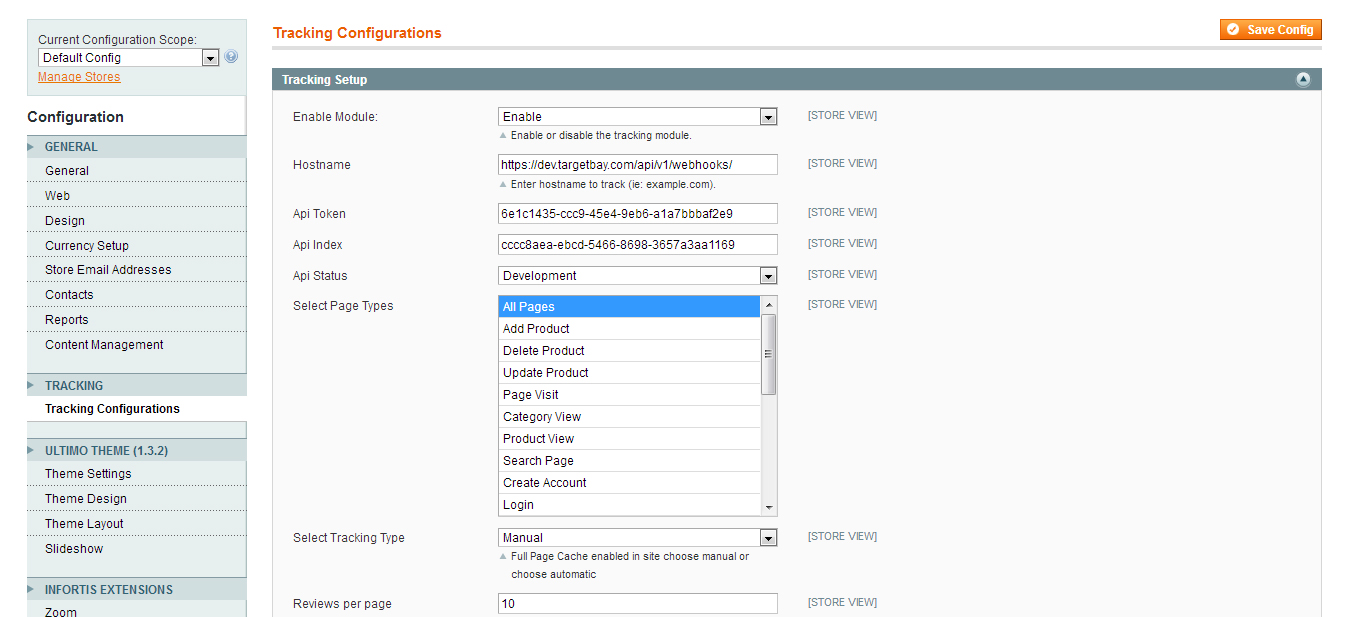
Task: Go to Theme Settings under Ultimo Theme
Action: [87, 473]
